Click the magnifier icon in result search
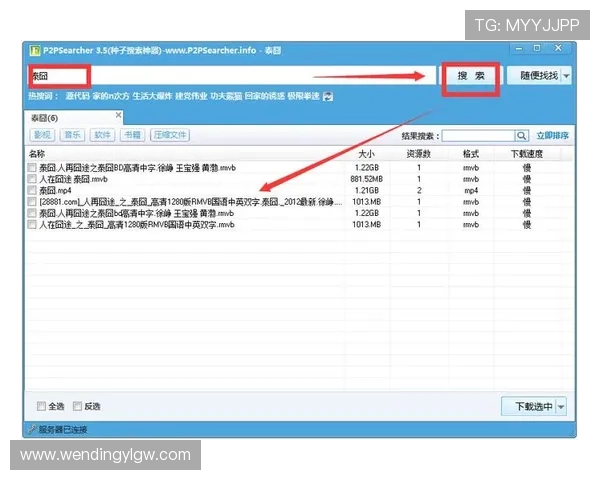The image size is (600, 480). pyautogui.click(x=521, y=136)
